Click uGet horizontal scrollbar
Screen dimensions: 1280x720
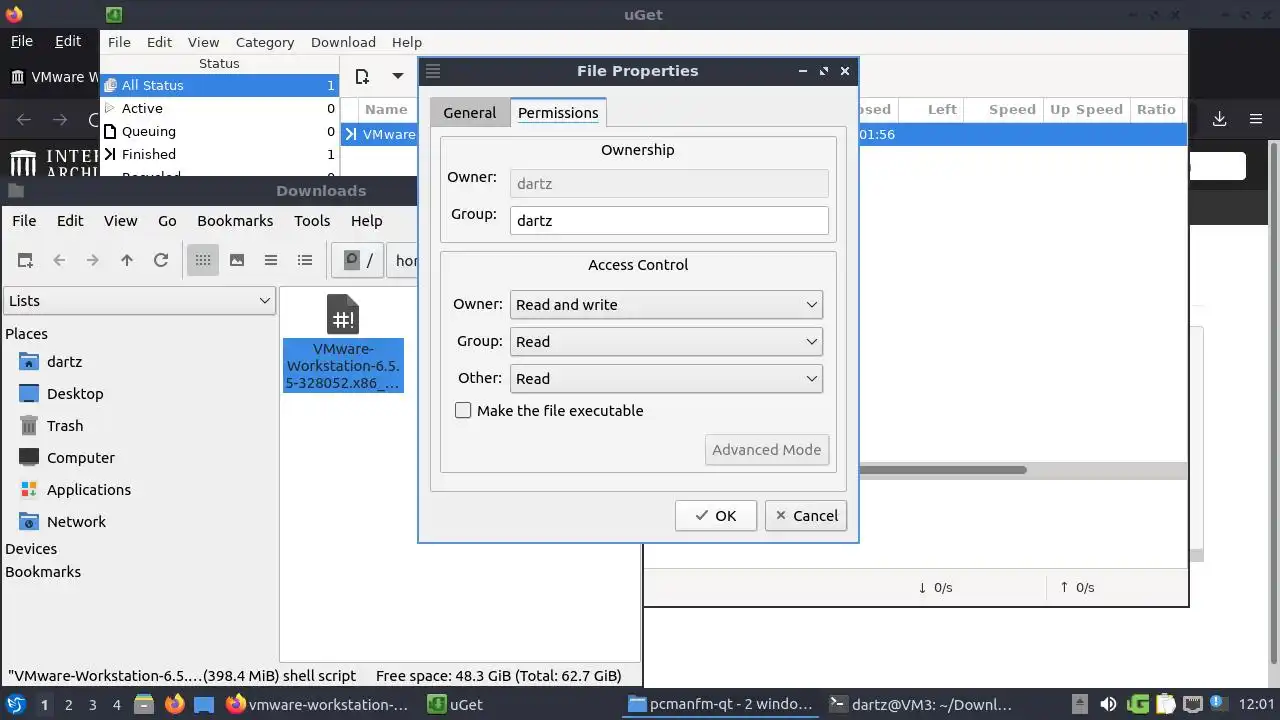pos(942,470)
